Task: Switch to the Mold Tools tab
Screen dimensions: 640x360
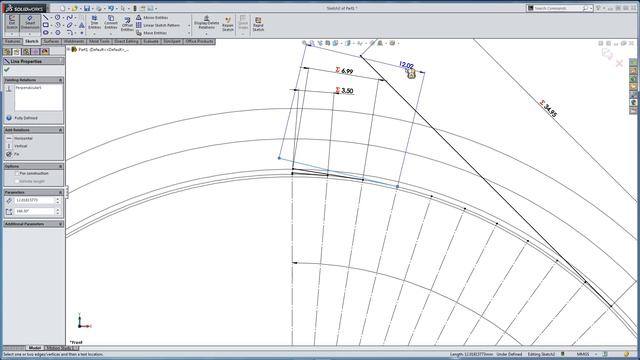Action: click(99, 42)
